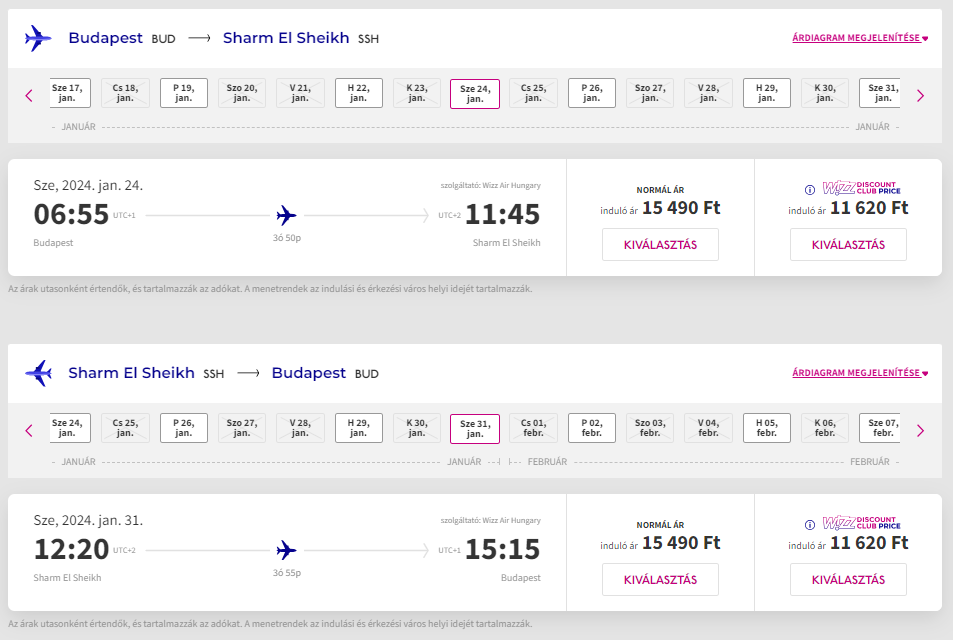Choose Wizz Discount Club return Kiválasztás button
The width and height of the screenshot is (953, 640).
[848, 580]
